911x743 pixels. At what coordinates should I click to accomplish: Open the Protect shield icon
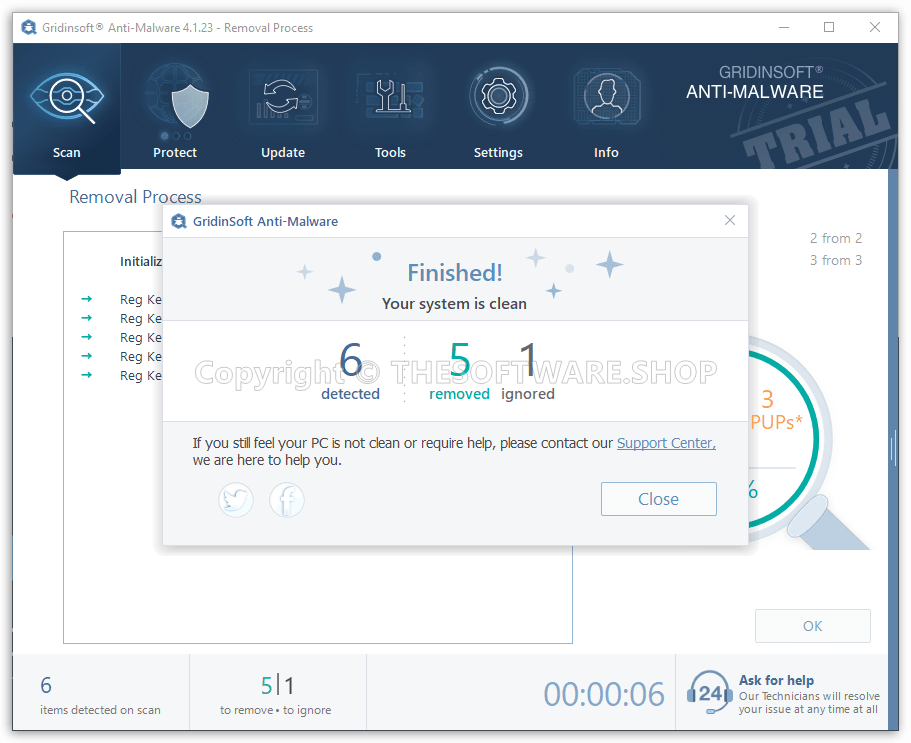click(175, 101)
